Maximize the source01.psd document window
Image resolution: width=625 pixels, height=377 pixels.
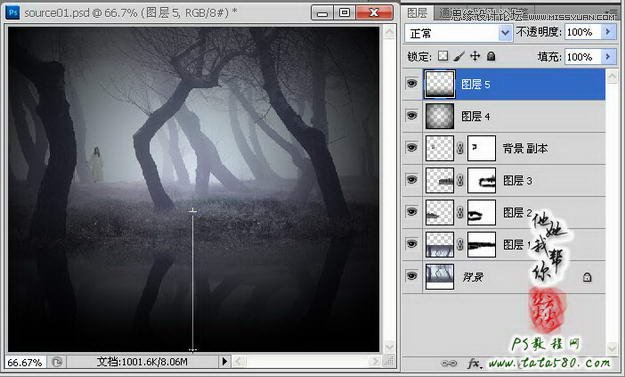[344, 13]
